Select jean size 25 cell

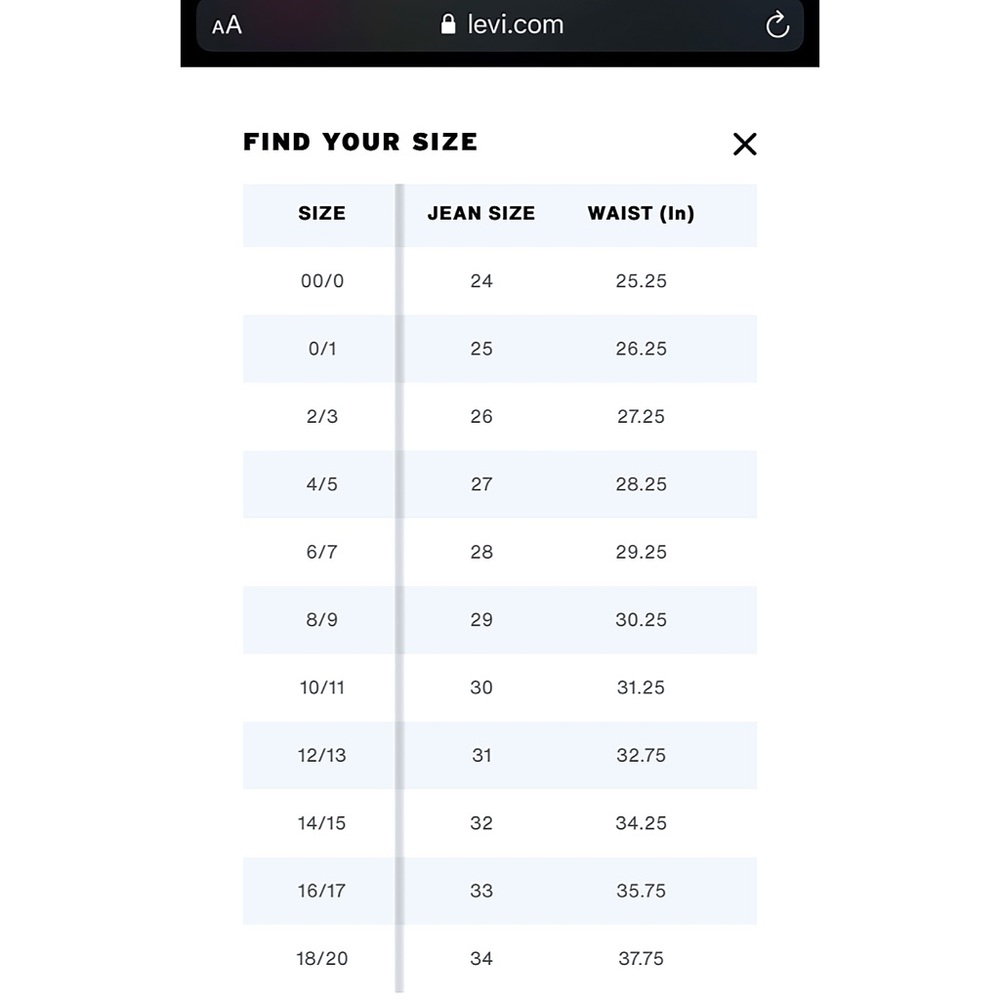click(482, 348)
